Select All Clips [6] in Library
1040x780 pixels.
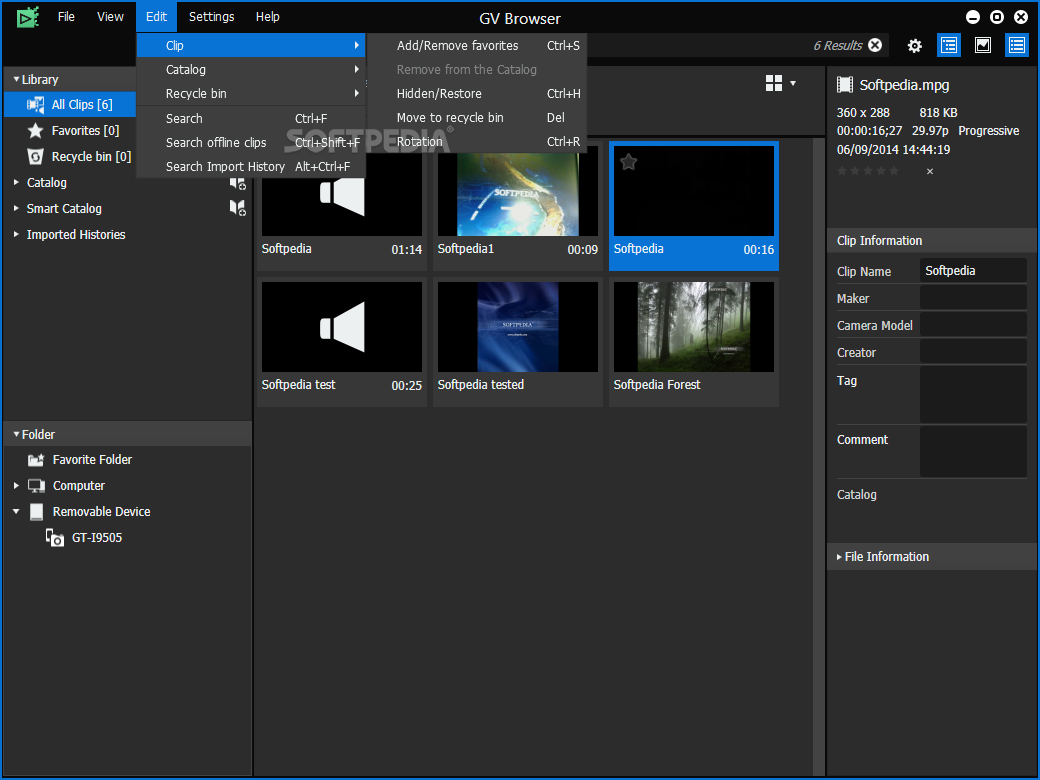click(70, 104)
